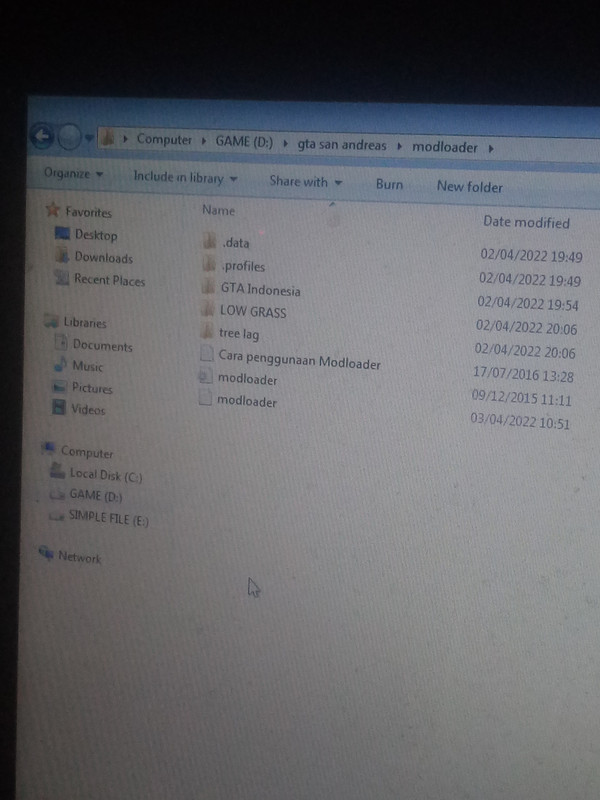This screenshot has width=600, height=800.
Task: Click the Recent Places icon
Action: [62, 277]
